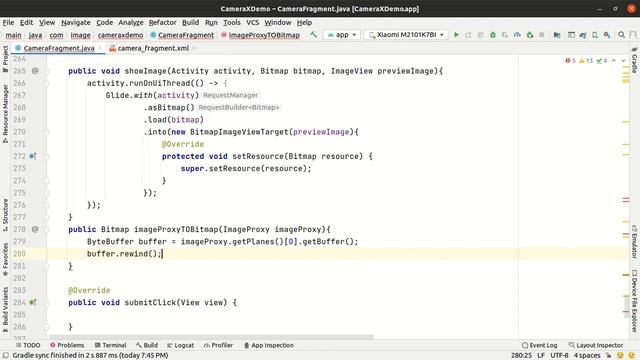Screen dimensions: 640x360
Task: Open the Event Log button
Action: tap(539, 345)
